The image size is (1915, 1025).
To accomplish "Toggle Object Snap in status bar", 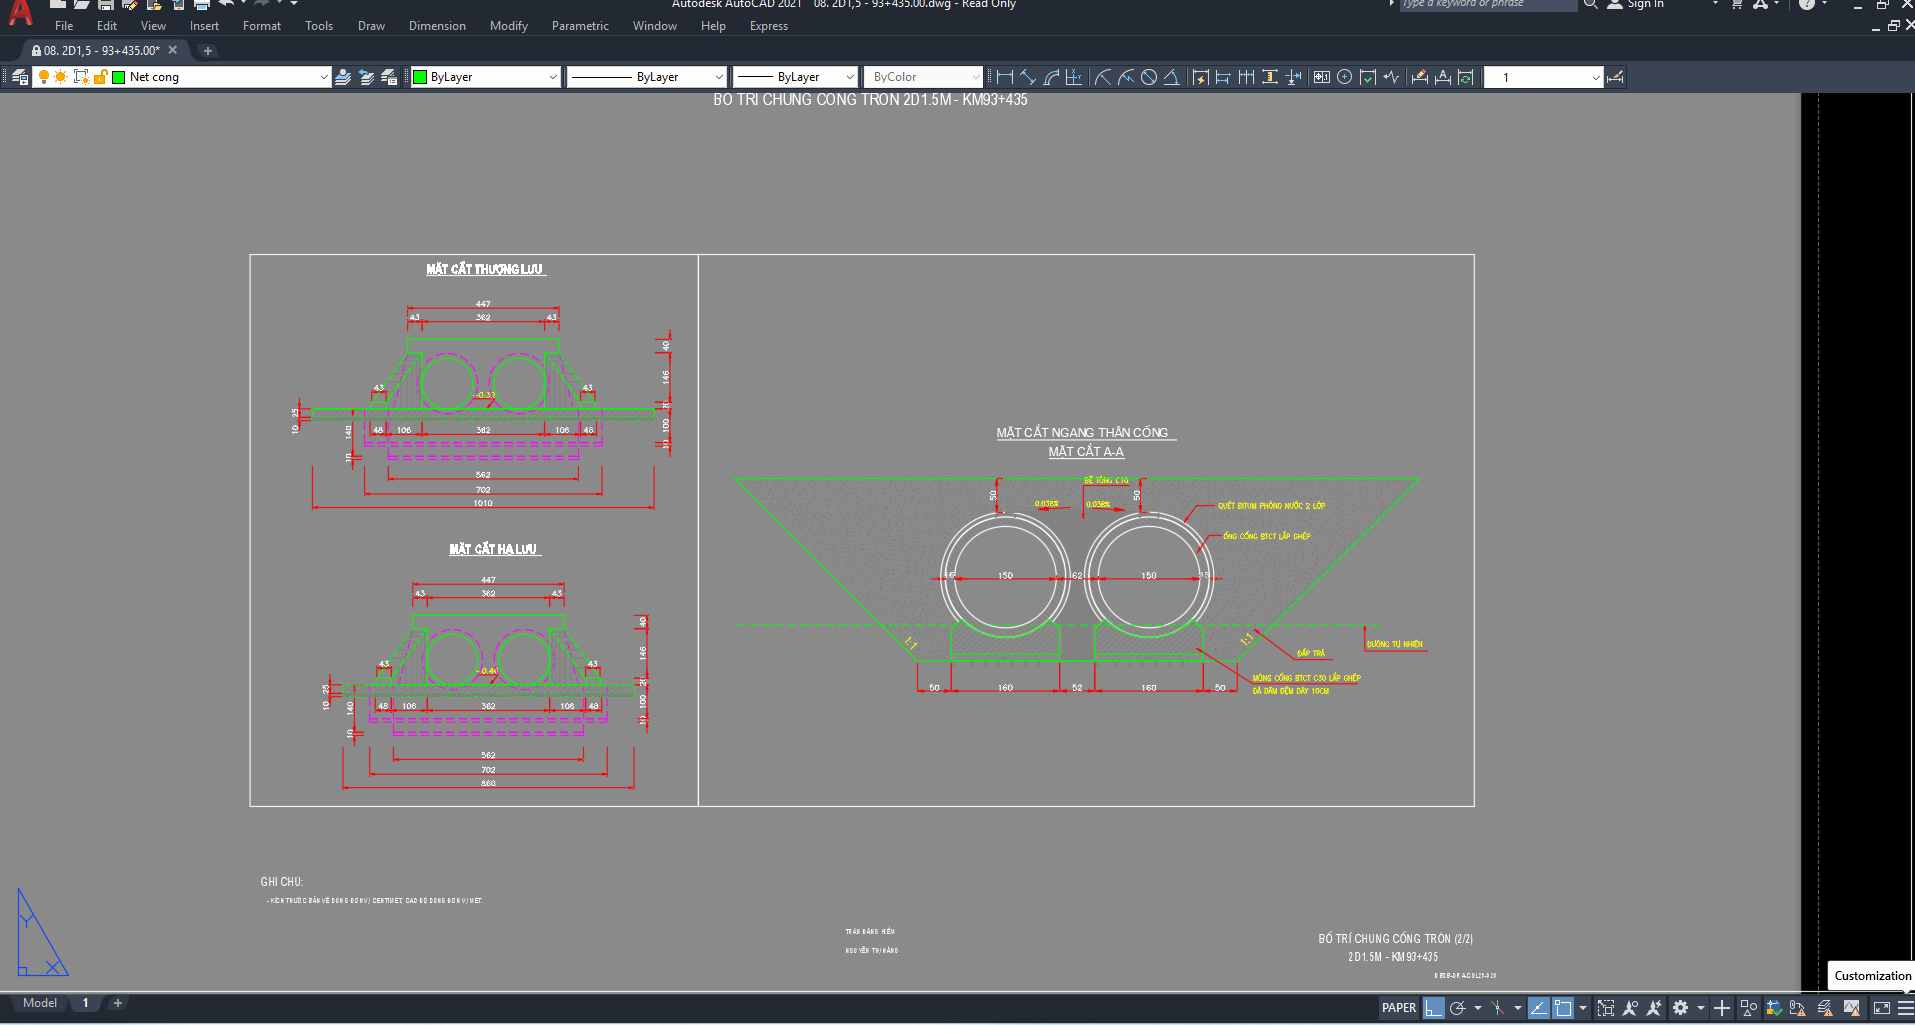I will pyautogui.click(x=1563, y=1008).
